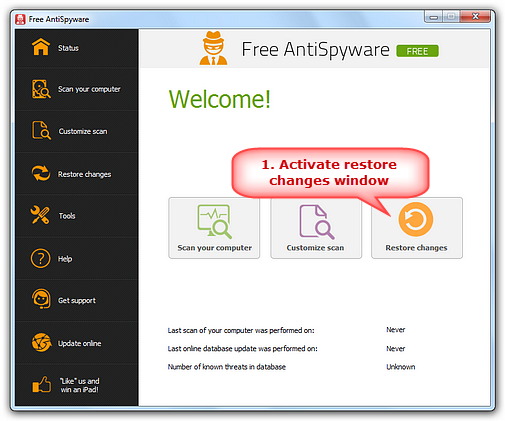Screen dimensions: 505x421
Task: Select Customize scan text in sidebar
Action: (83, 131)
